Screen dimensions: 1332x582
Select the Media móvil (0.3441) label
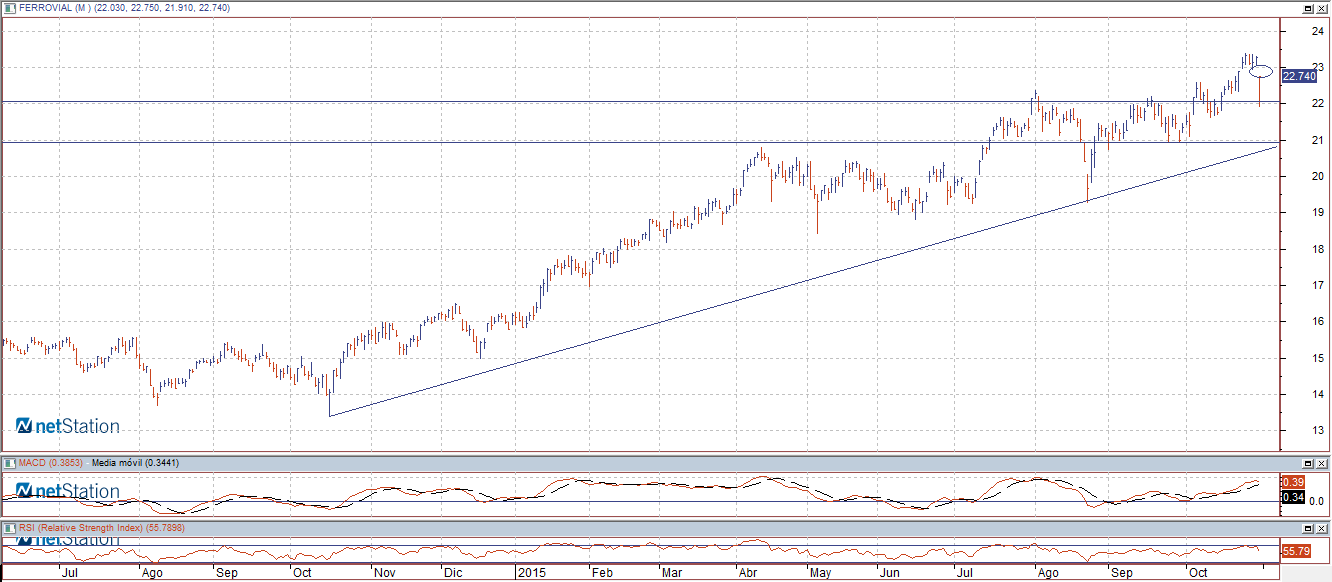(x=133, y=463)
